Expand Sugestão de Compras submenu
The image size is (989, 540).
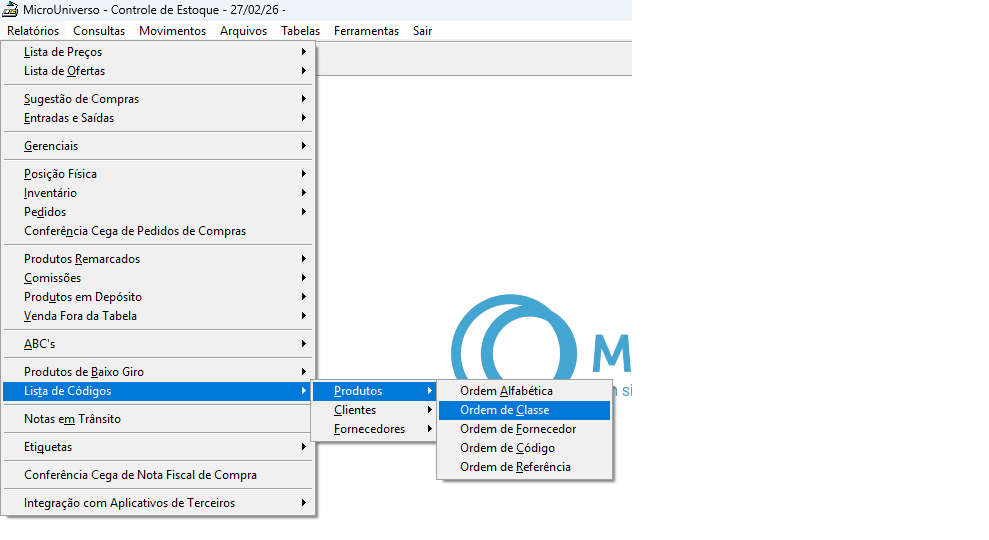coord(81,99)
